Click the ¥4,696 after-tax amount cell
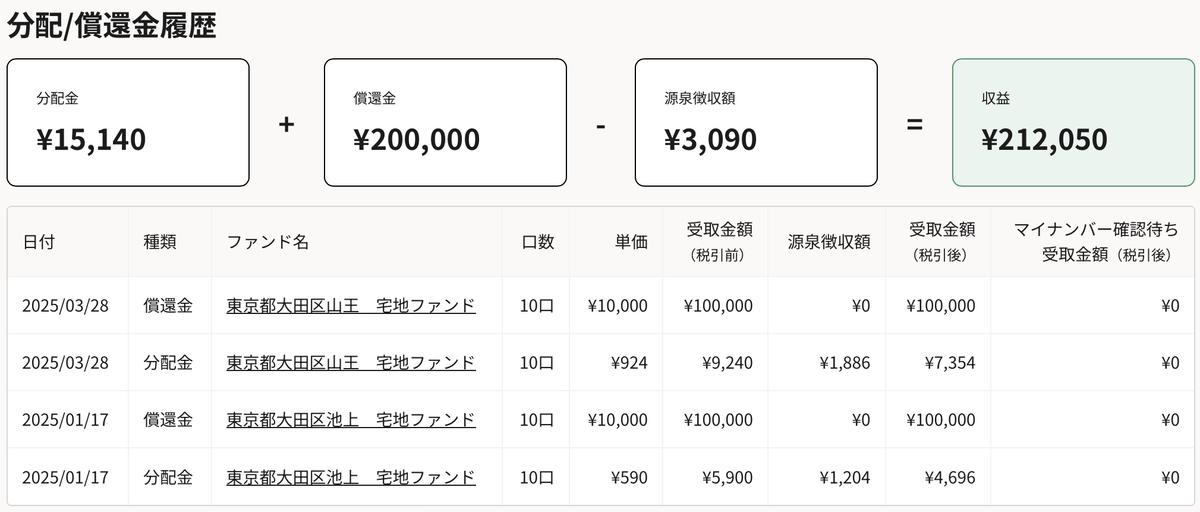Screen dimensions: 1200x512 pos(949,477)
